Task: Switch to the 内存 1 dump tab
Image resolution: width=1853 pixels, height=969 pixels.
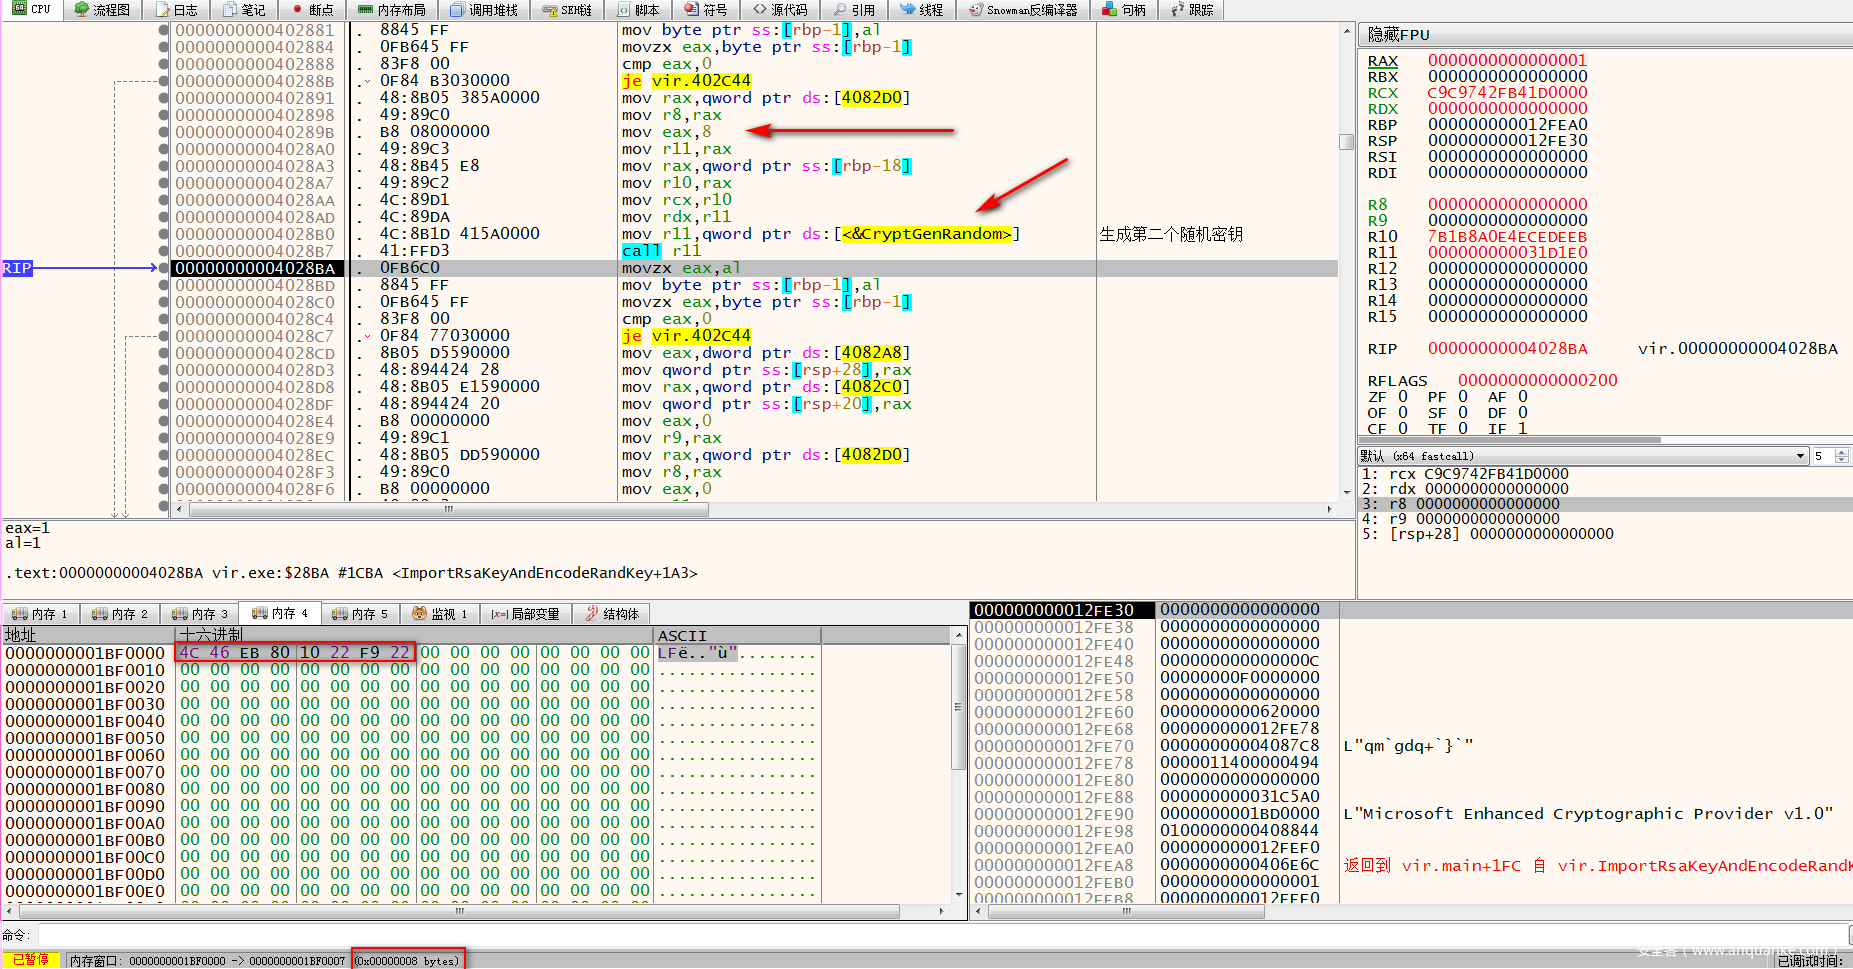Action: [40, 614]
